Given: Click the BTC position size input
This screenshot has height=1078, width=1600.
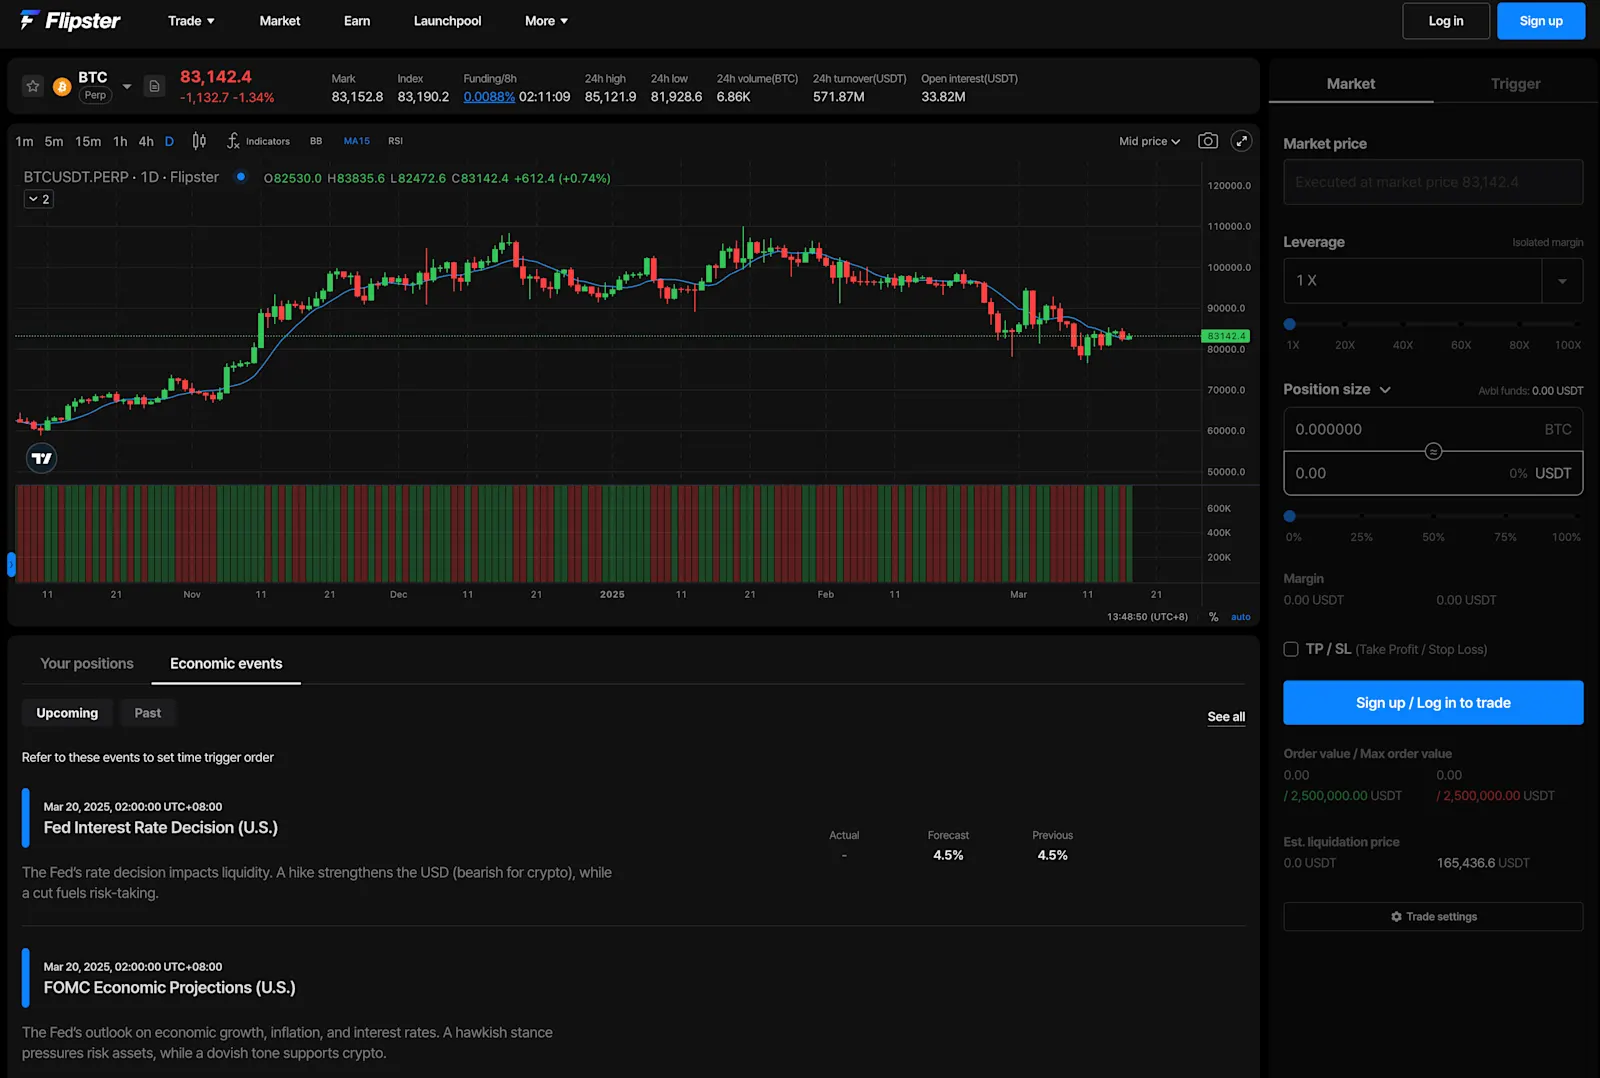Looking at the screenshot, I should pos(1433,429).
